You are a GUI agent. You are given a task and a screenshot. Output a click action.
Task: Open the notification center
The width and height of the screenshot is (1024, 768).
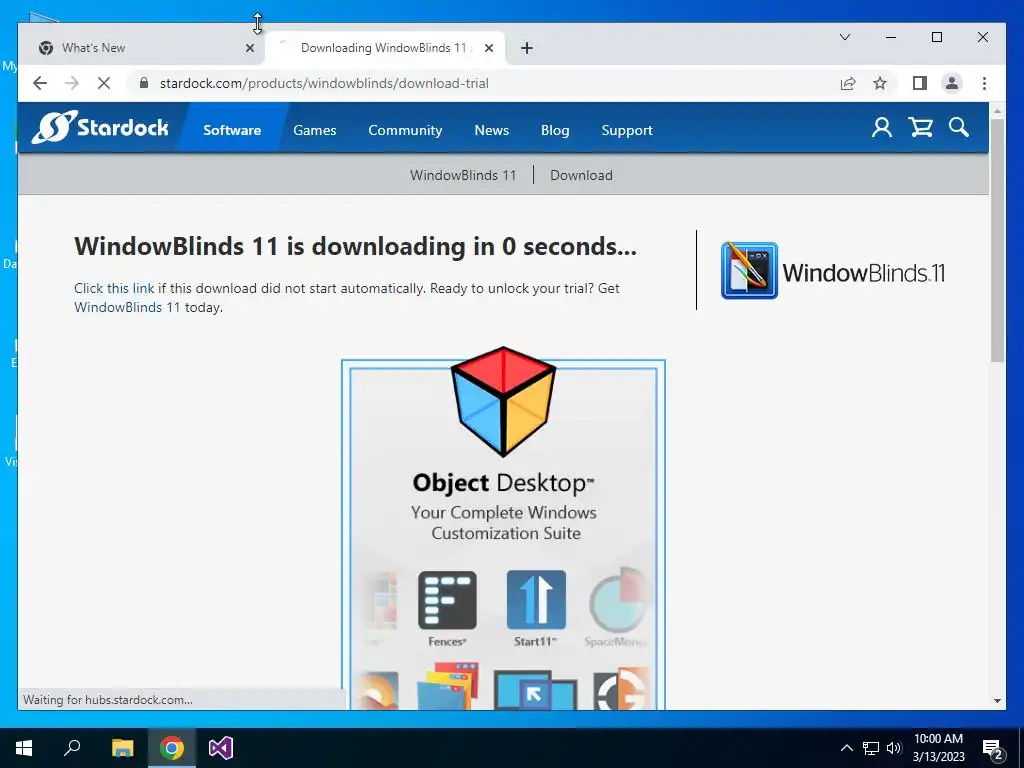point(993,748)
